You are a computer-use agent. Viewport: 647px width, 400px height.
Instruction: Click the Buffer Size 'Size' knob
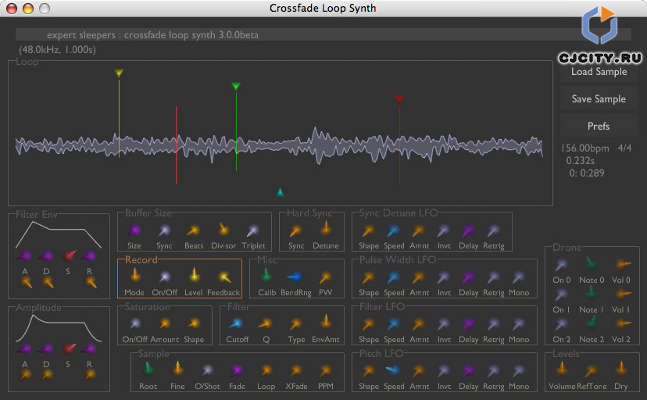[x=135, y=231]
